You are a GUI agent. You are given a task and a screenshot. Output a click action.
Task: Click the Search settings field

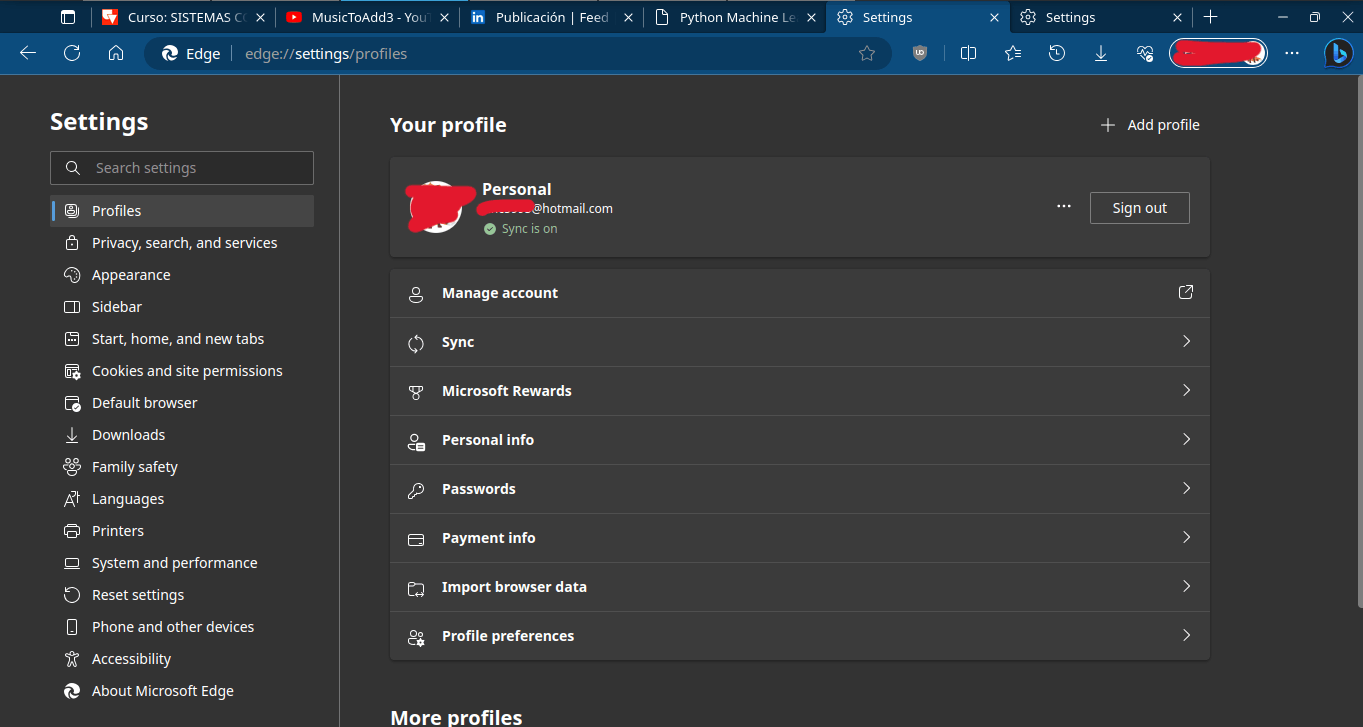point(182,168)
